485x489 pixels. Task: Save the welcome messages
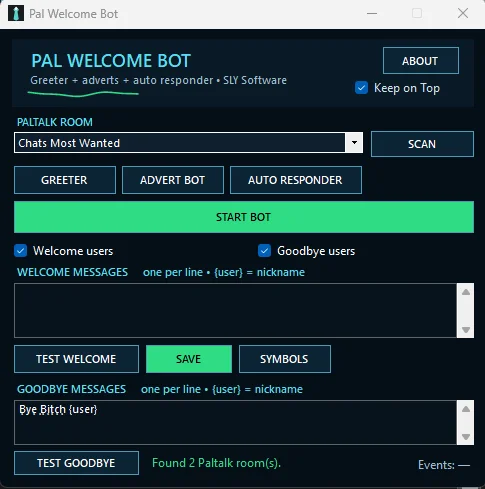point(189,359)
